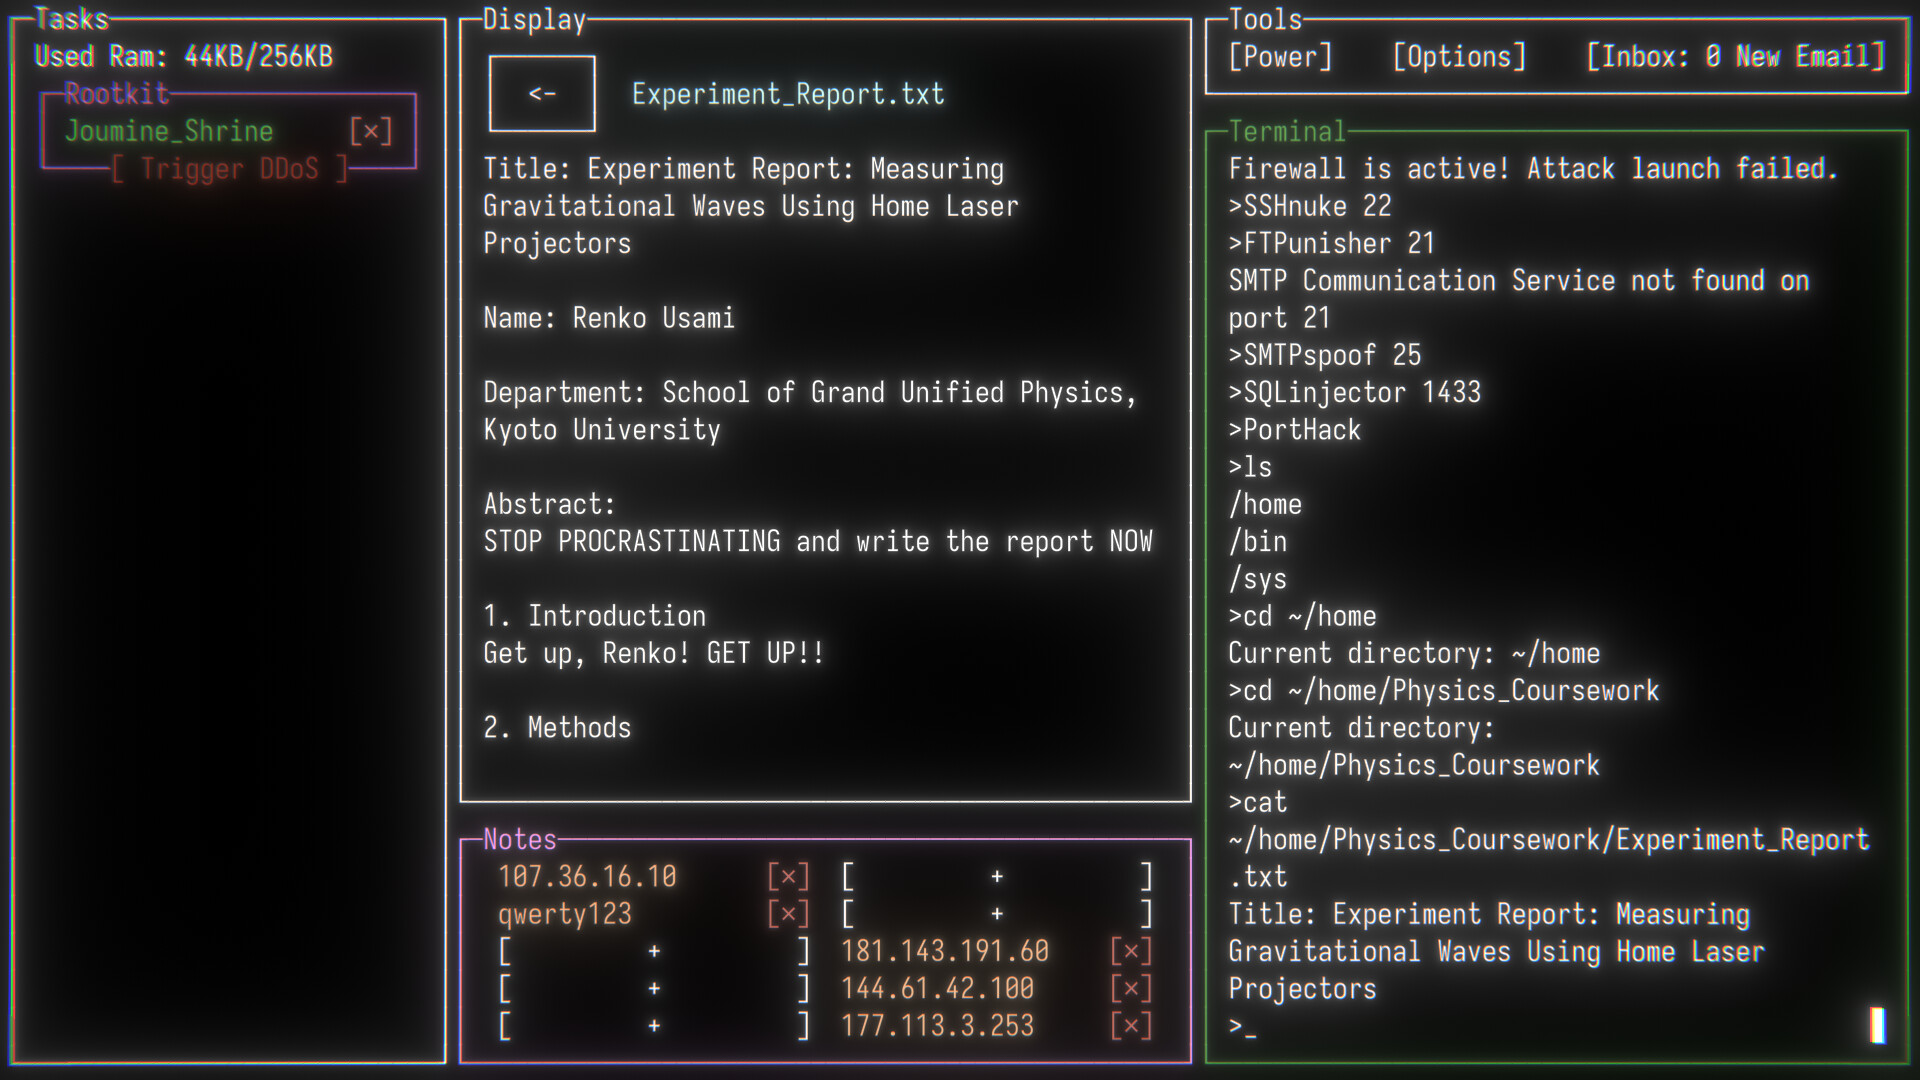Viewport: 1920px width, 1080px height.
Task: Click the Notes panel title
Action: point(519,840)
